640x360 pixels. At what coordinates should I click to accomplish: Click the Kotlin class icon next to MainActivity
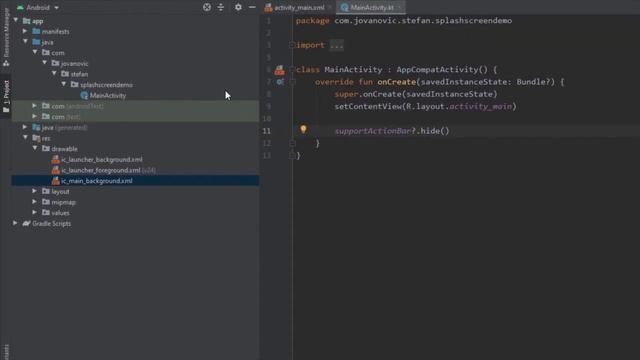point(84,96)
